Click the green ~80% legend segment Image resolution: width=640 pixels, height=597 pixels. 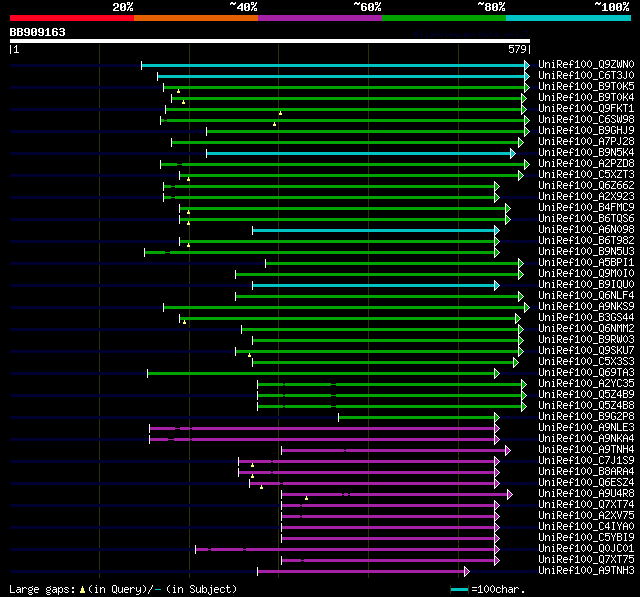(x=444, y=18)
